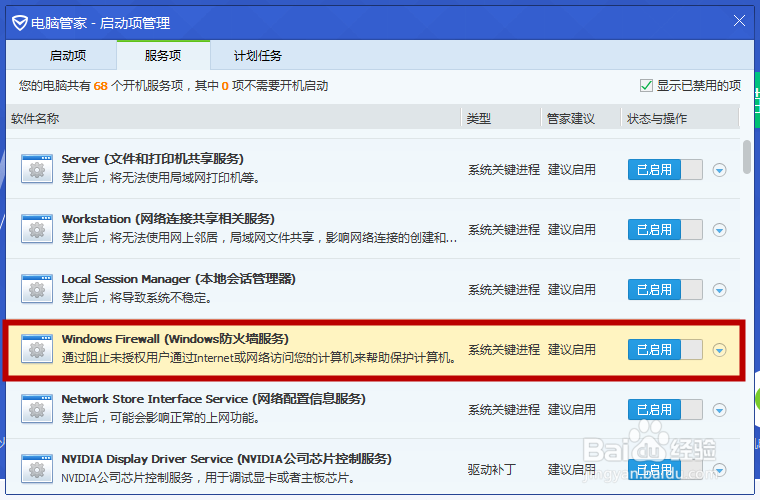Viewport: 760px width, 500px height.
Task: Select the Workstation (网络连接共享相关服务) title
Action: (168, 219)
